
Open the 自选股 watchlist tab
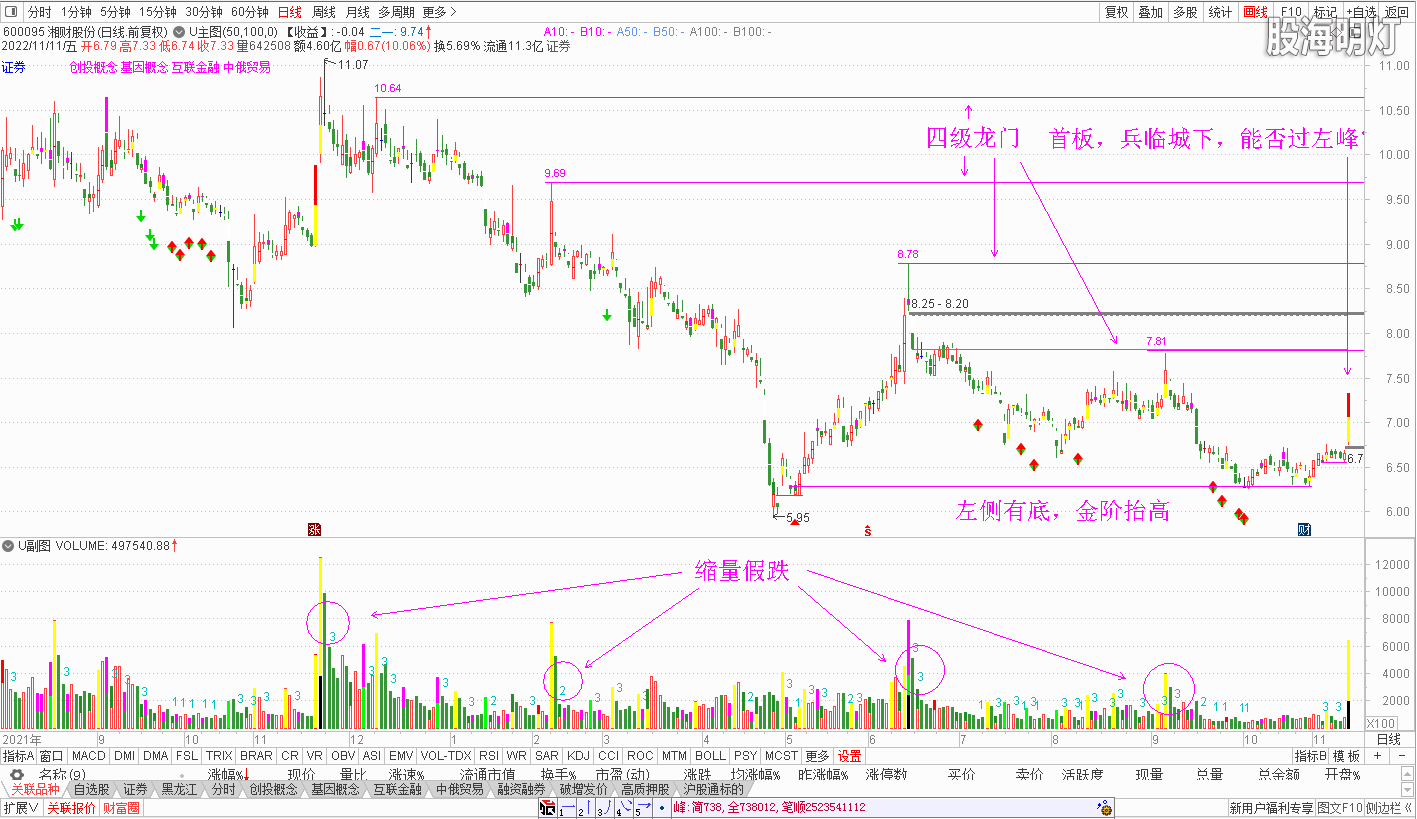tap(90, 789)
